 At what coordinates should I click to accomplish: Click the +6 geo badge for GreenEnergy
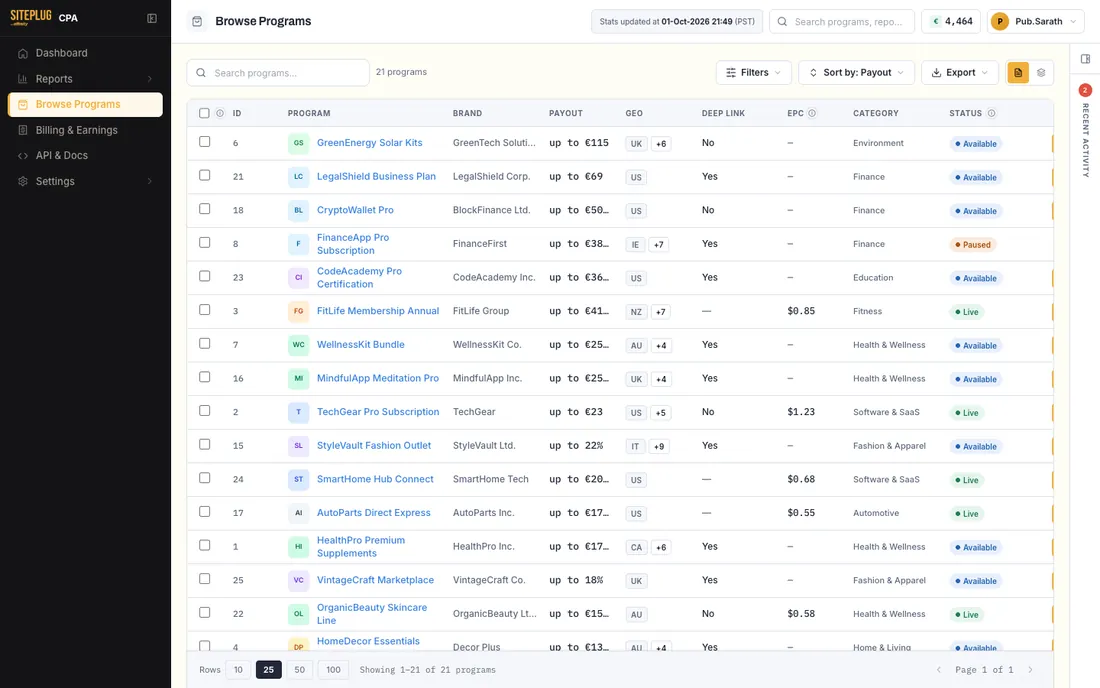click(x=661, y=144)
